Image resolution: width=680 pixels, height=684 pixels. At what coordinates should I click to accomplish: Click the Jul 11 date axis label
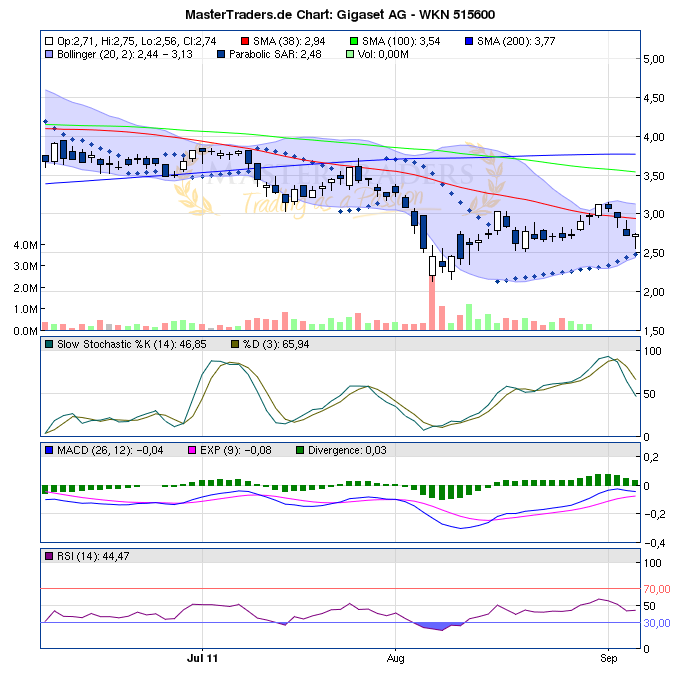pos(202,658)
